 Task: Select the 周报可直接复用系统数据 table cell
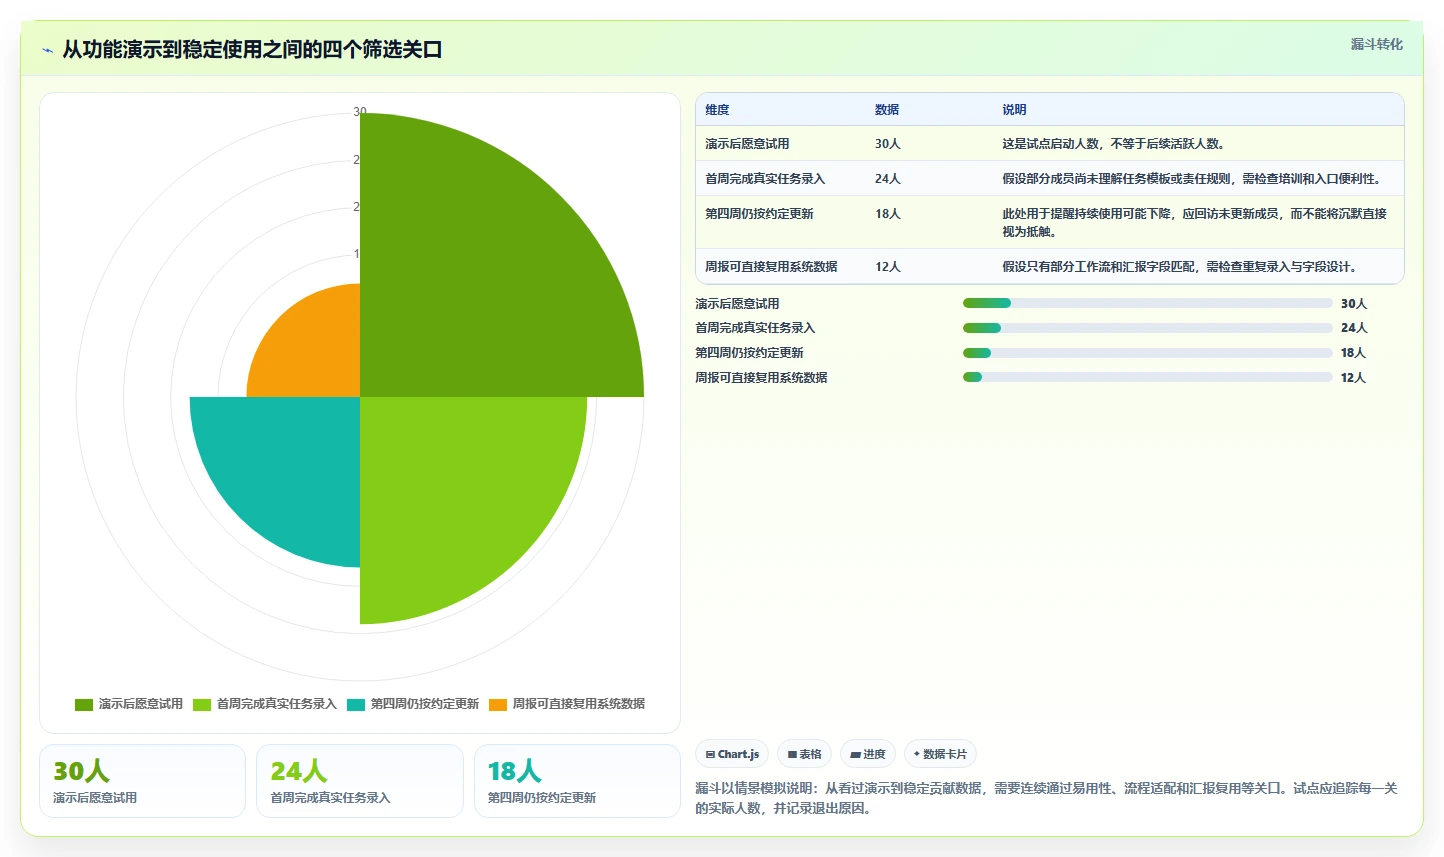coord(771,267)
